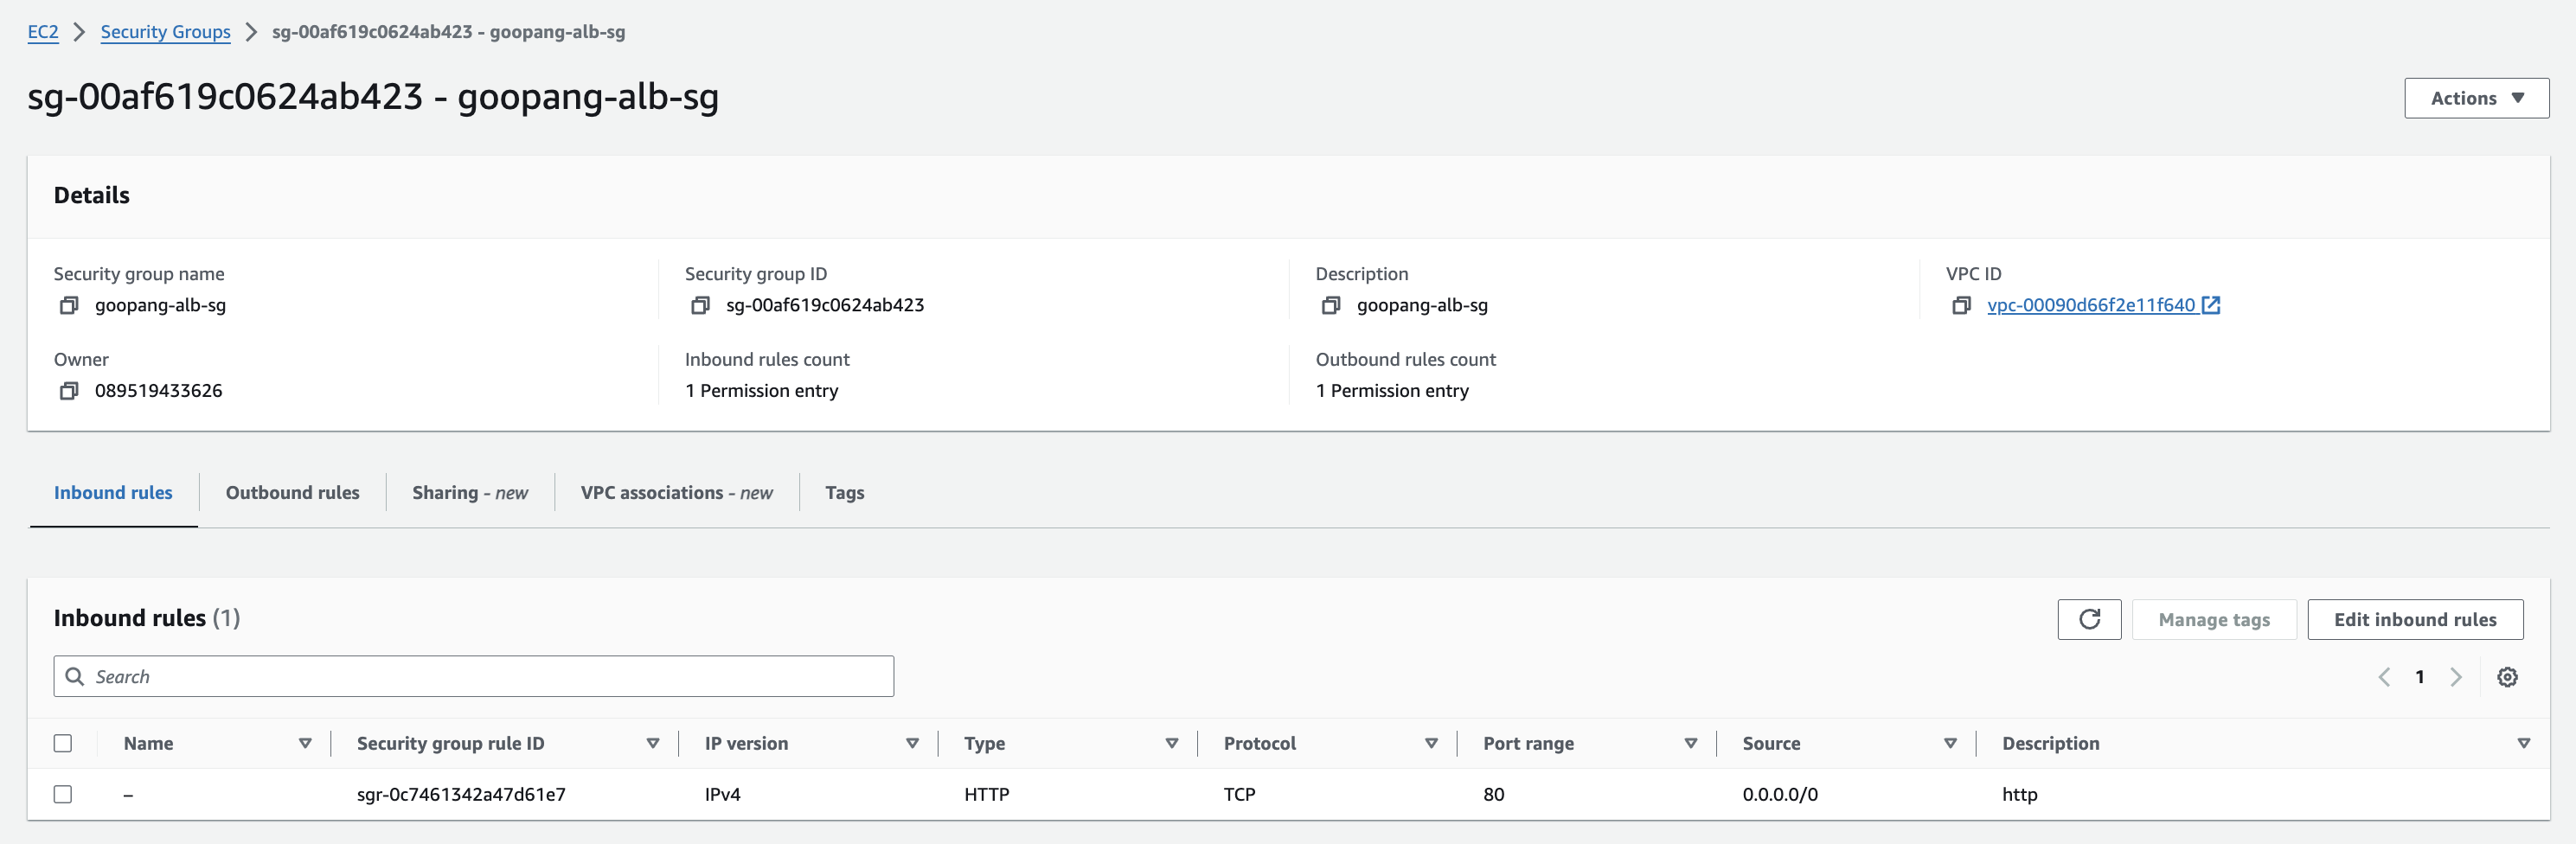This screenshot has width=2576, height=844.
Task: Copy the Owner account number
Action: (x=68, y=391)
